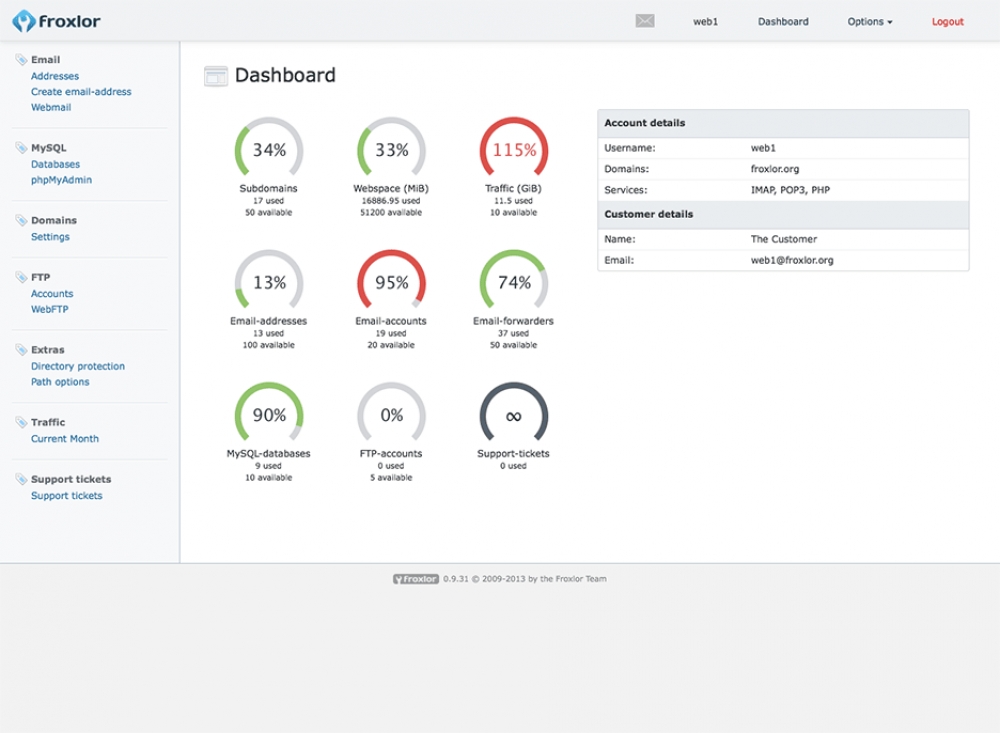Open phpMyAdmin from the MySQL section
The height and width of the screenshot is (733, 1000).
[x=61, y=180]
